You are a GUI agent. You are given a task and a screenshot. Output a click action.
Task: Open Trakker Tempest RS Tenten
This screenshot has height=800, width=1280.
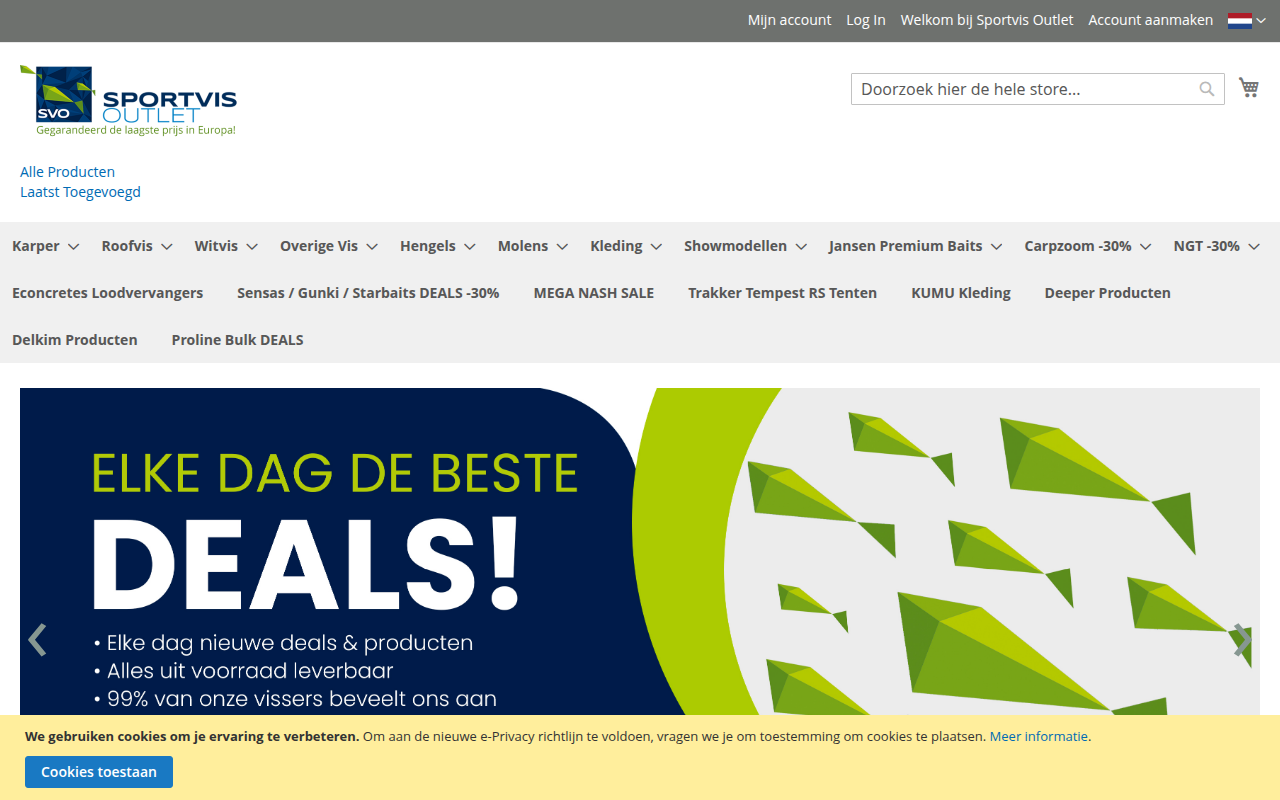[782, 293]
